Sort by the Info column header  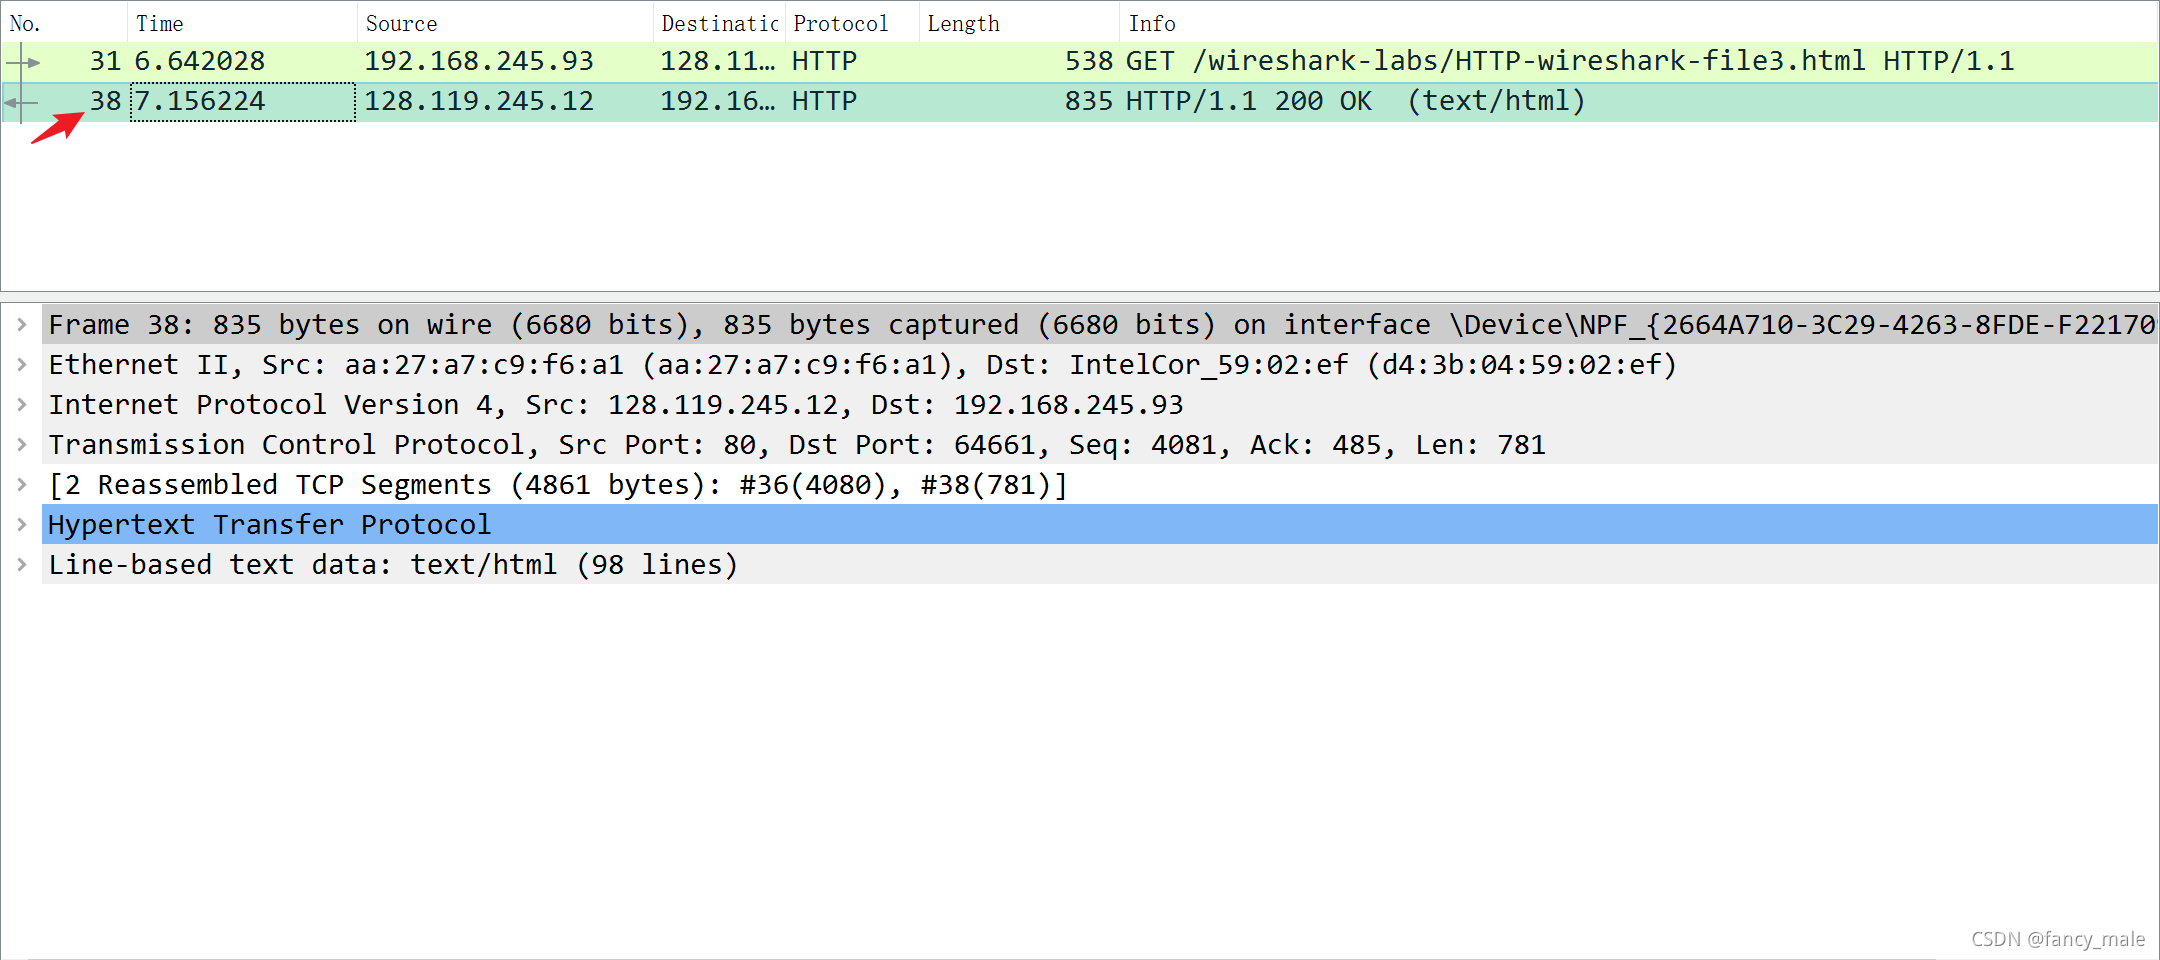click(1638, 23)
